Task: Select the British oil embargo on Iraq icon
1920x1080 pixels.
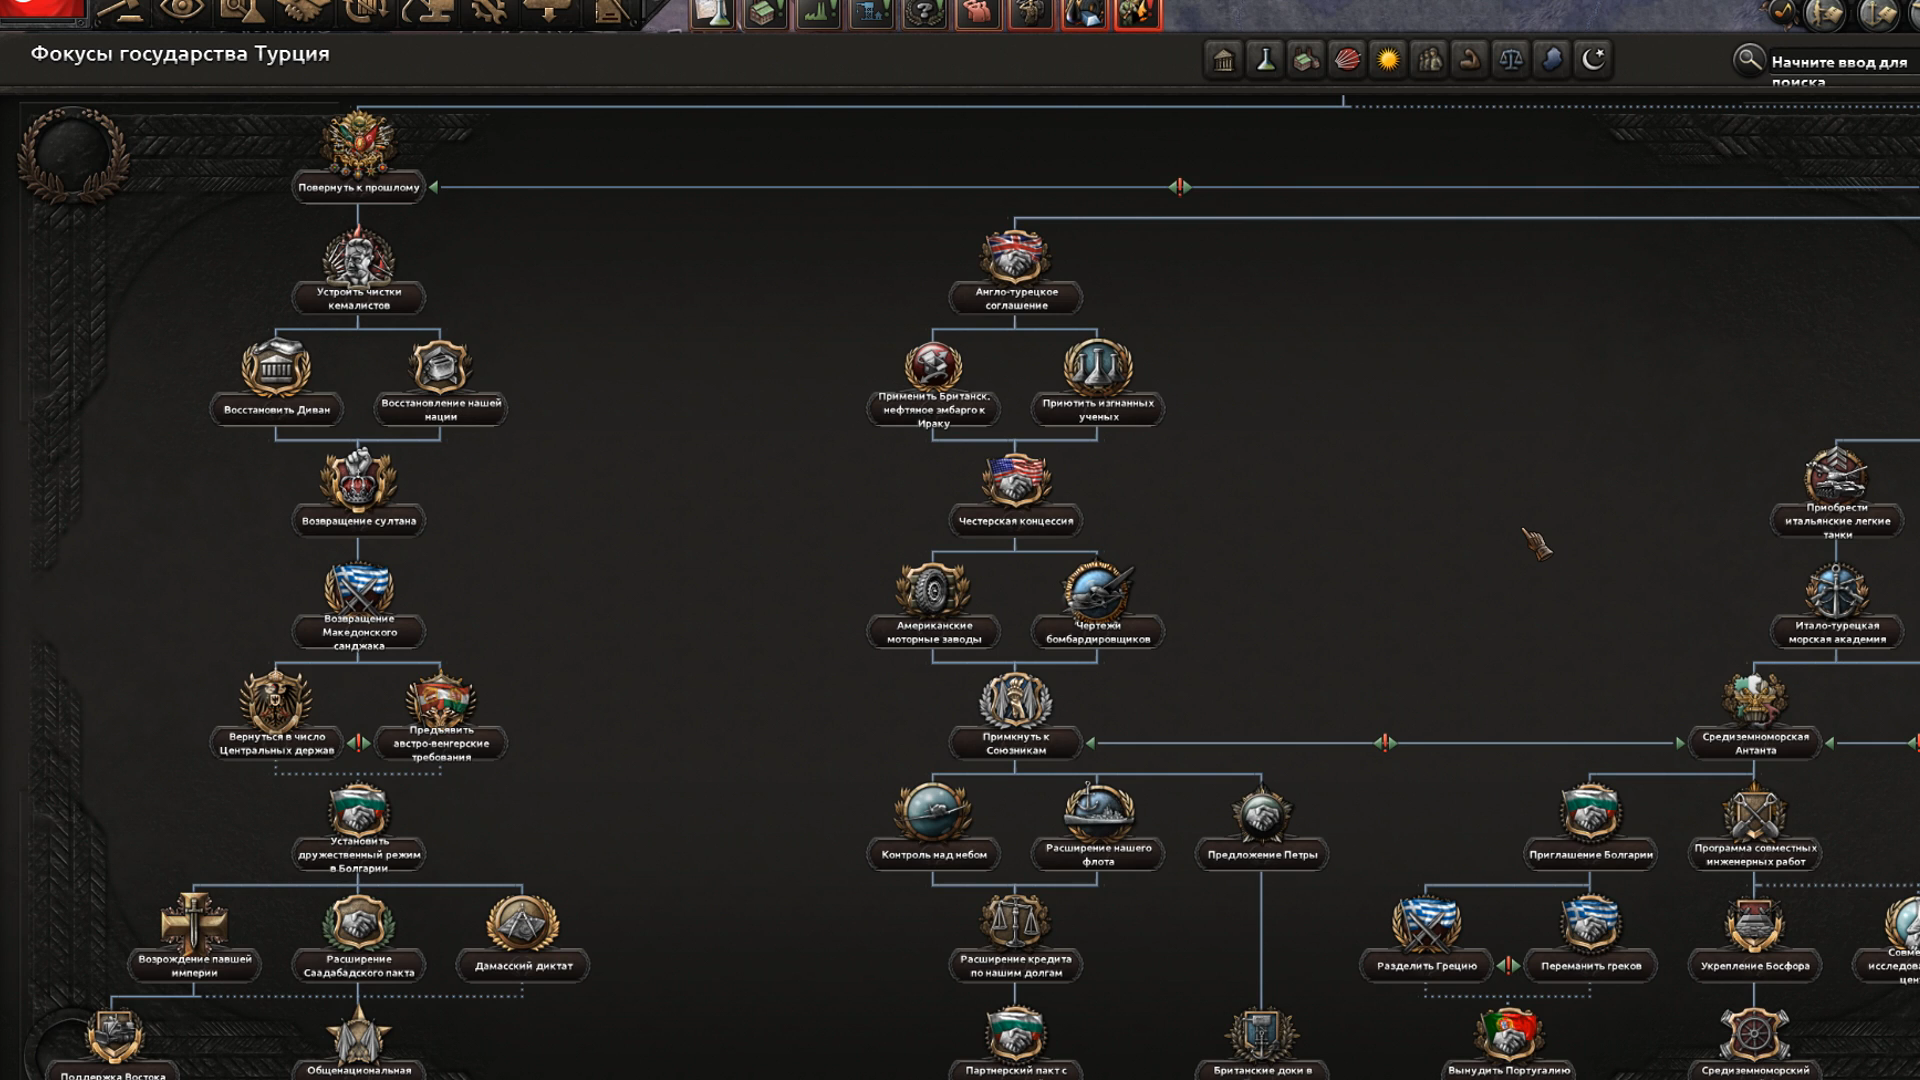Action: click(933, 366)
